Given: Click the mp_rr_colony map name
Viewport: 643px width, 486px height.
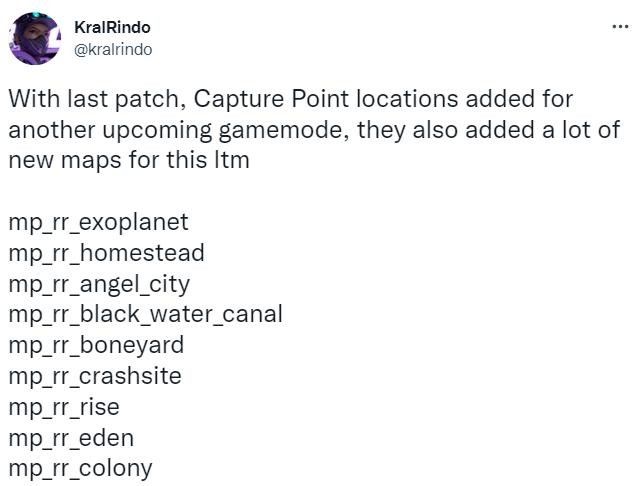Looking at the screenshot, I should [x=80, y=468].
